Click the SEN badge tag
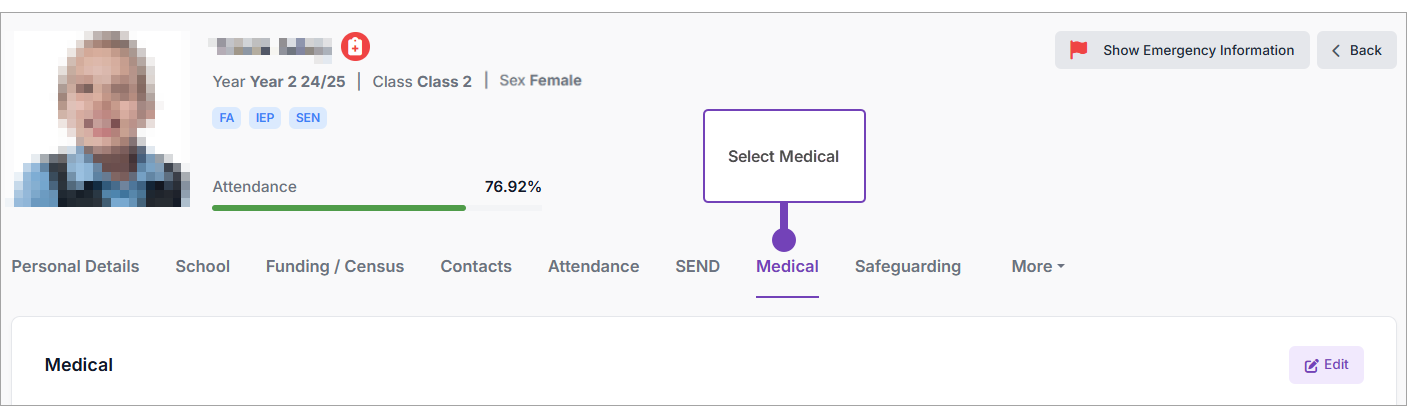 tap(308, 118)
